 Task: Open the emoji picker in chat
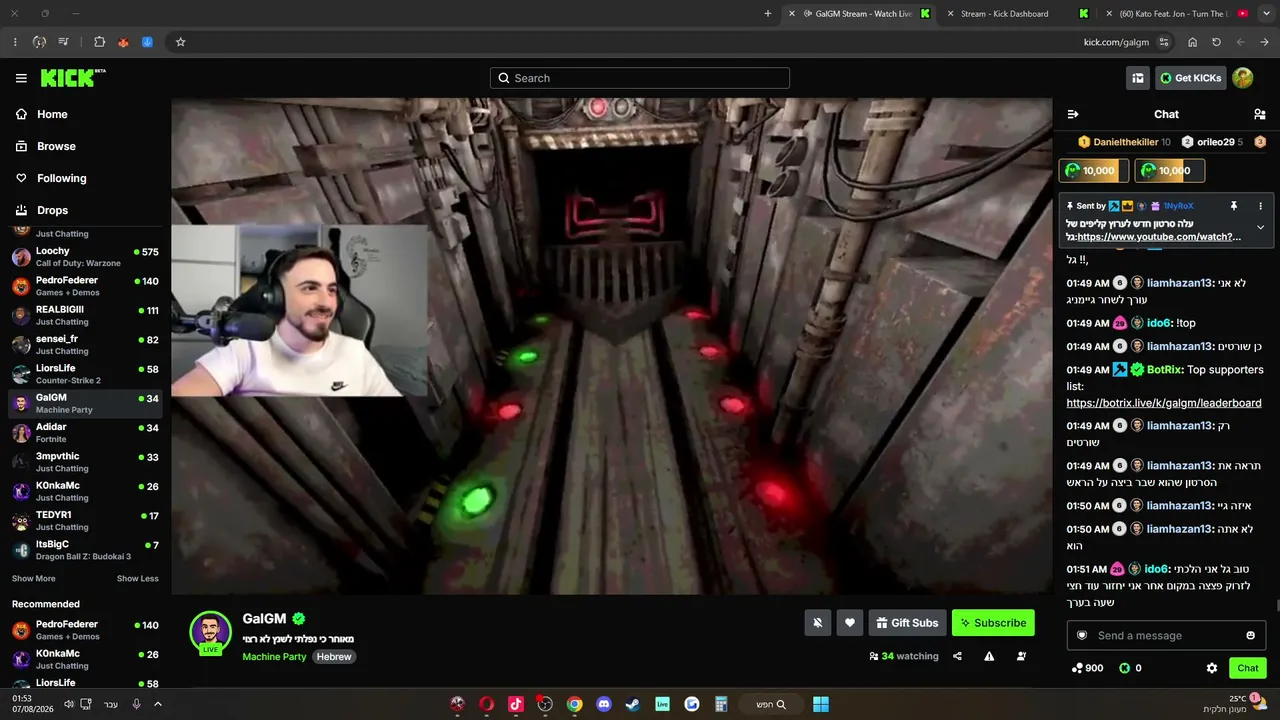pyautogui.click(x=1250, y=636)
